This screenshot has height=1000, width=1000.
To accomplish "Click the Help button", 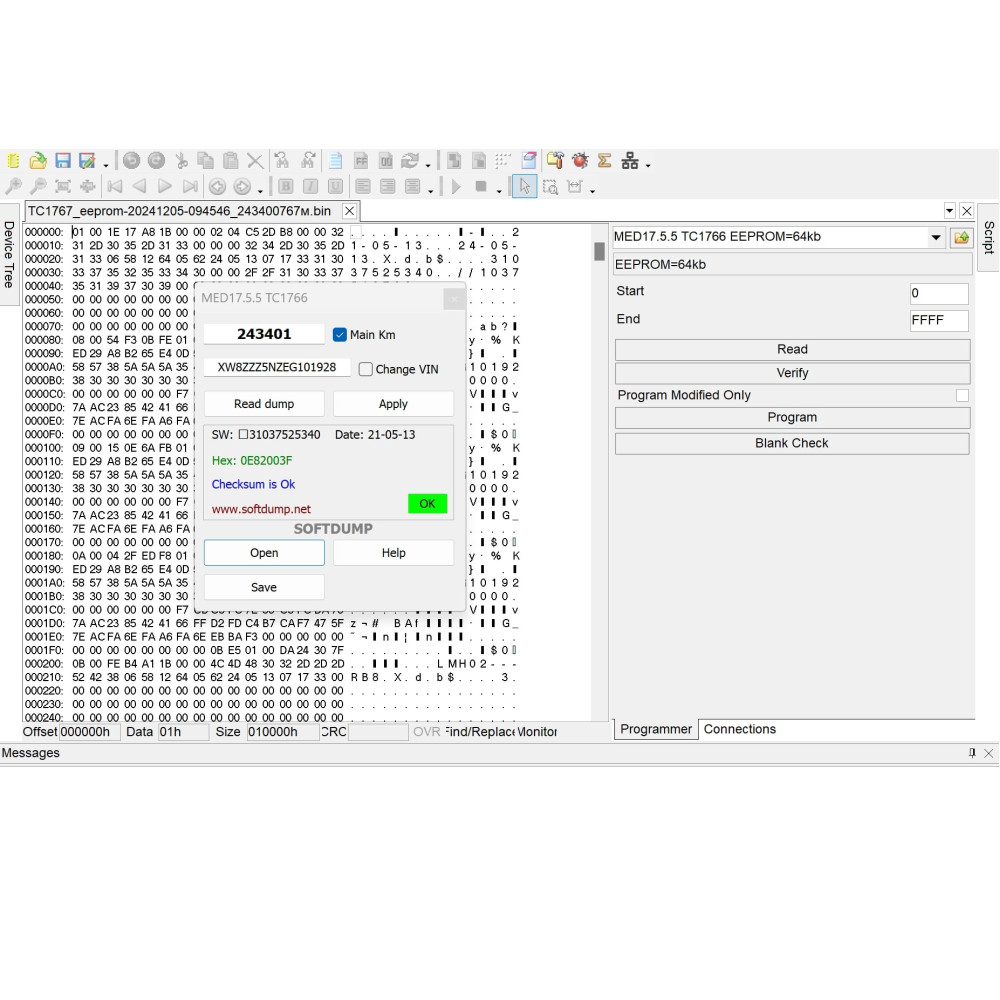I will tap(393, 553).
